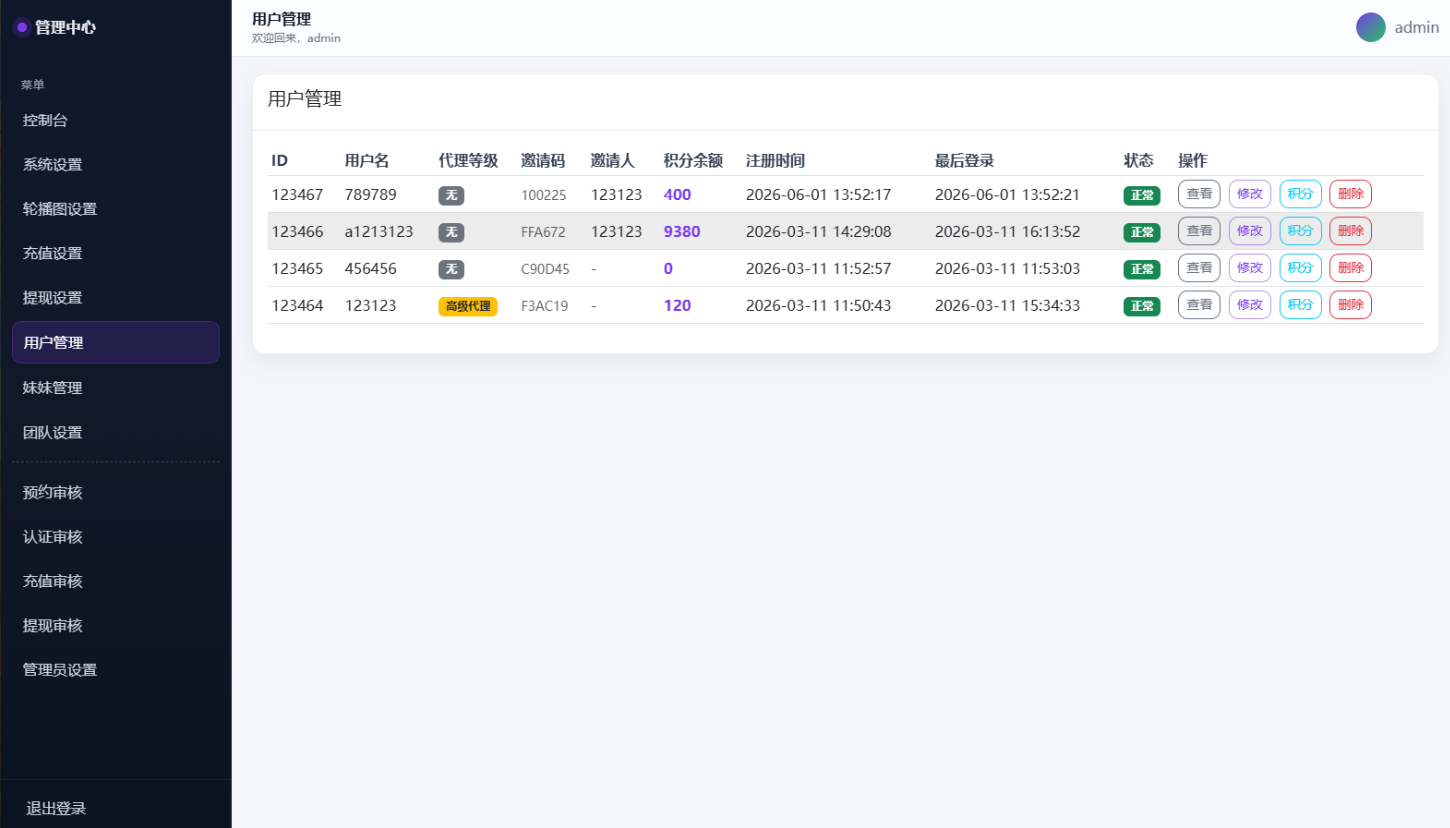The width and height of the screenshot is (1450, 828).
Task: Edit user ID 123464 via 修改
Action: tap(1250, 305)
